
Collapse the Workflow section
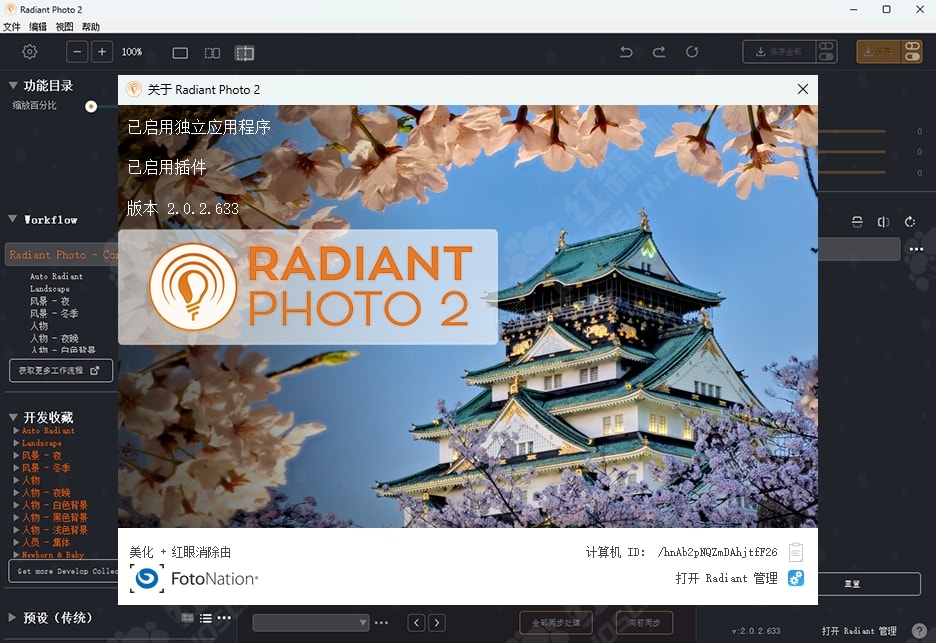(13, 219)
